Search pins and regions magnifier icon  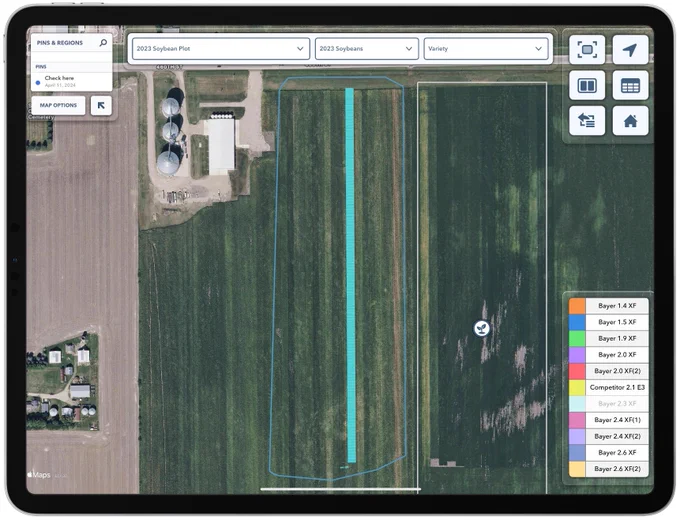[103, 43]
